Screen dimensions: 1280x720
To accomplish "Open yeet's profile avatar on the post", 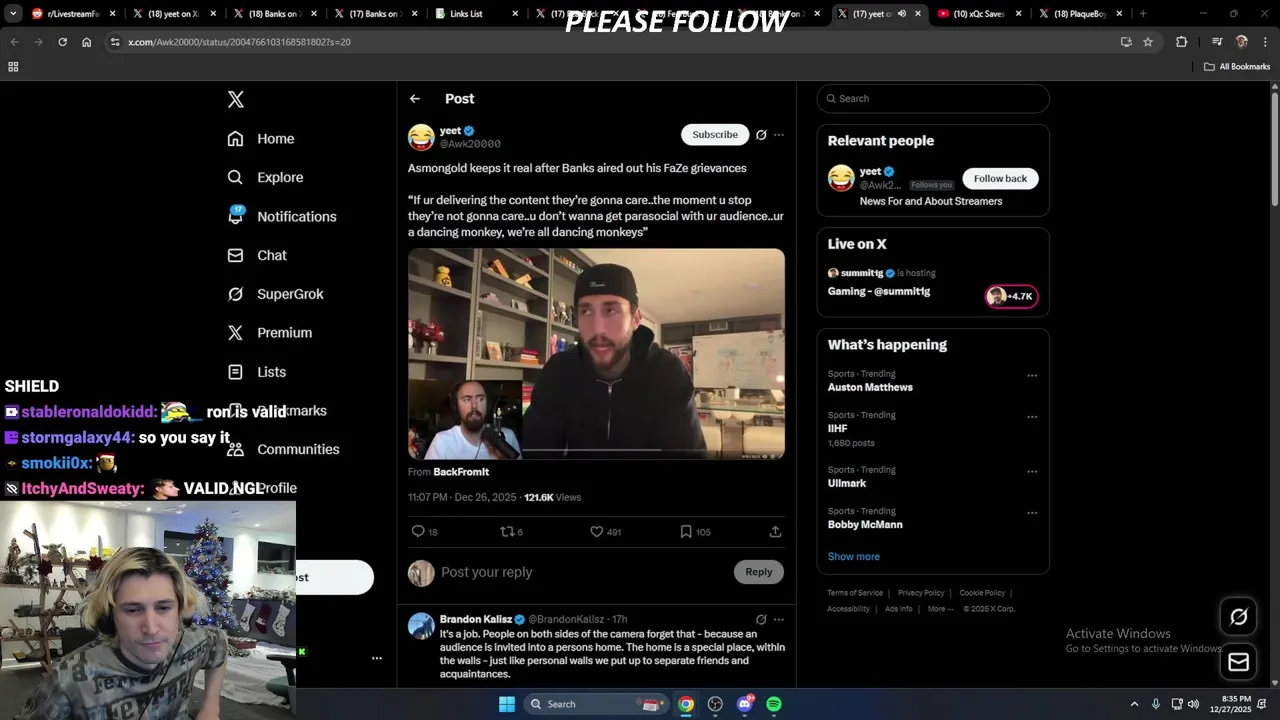I will pyautogui.click(x=421, y=137).
